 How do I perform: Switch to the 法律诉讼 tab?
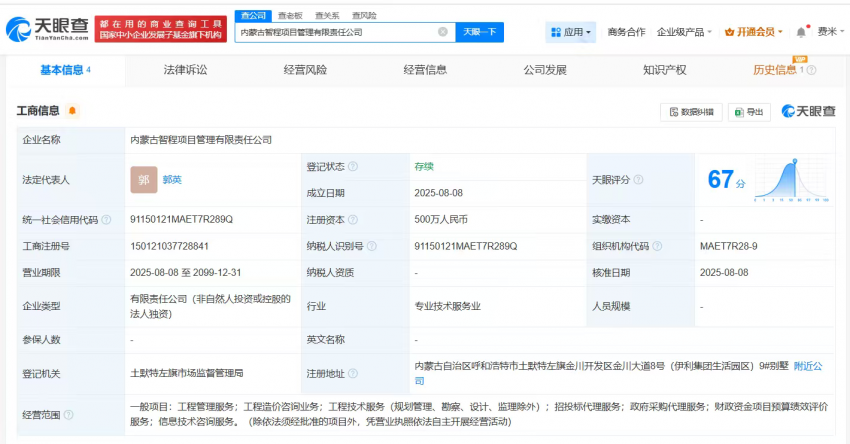185,70
